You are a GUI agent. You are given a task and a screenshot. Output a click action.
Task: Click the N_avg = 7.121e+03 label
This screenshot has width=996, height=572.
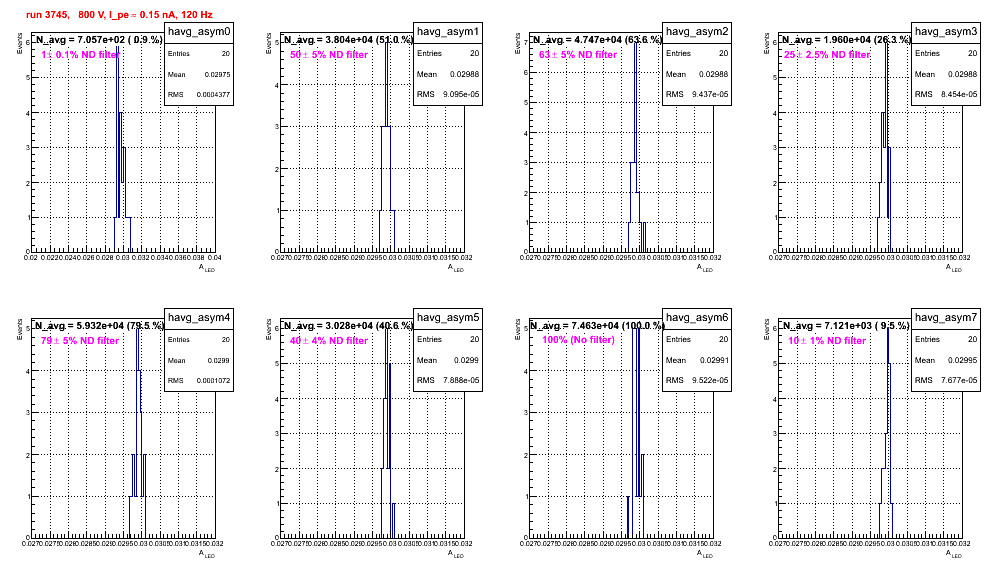tap(846, 325)
